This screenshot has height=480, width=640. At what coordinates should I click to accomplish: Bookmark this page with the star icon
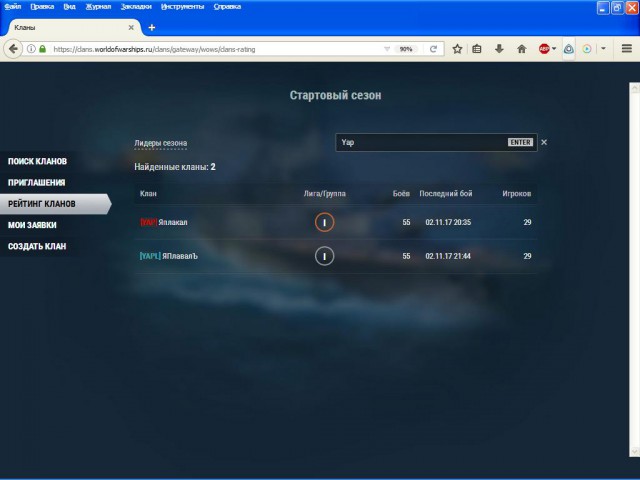(457, 49)
